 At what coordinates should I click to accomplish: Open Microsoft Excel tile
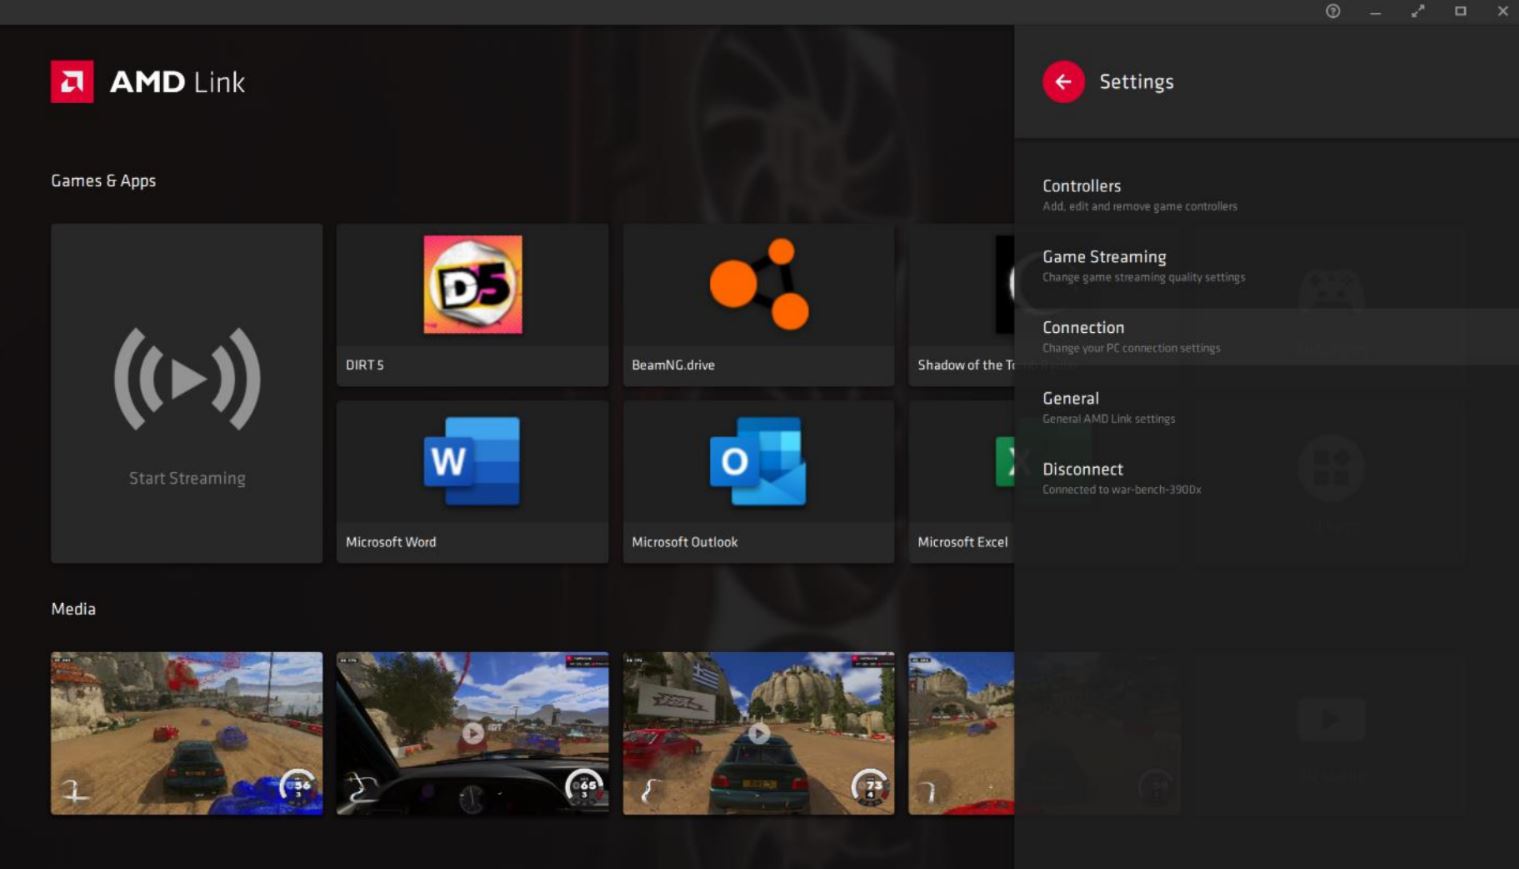pyautogui.click(x=961, y=482)
